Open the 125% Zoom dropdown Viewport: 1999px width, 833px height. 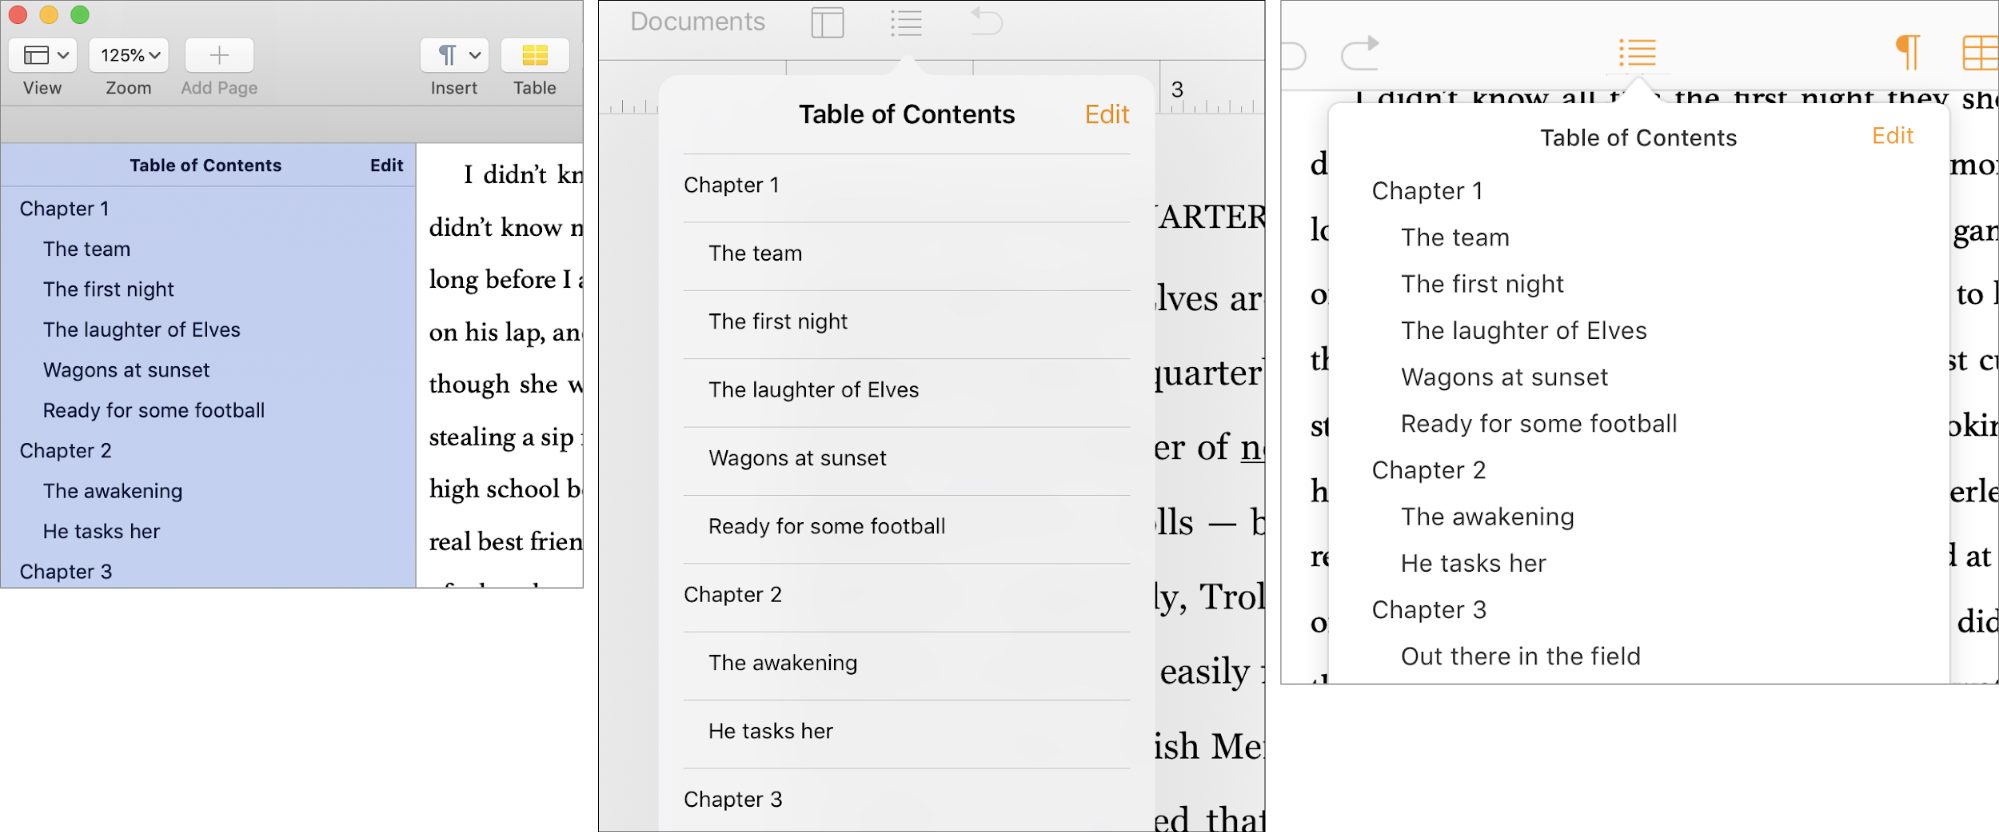click(129, 55)
